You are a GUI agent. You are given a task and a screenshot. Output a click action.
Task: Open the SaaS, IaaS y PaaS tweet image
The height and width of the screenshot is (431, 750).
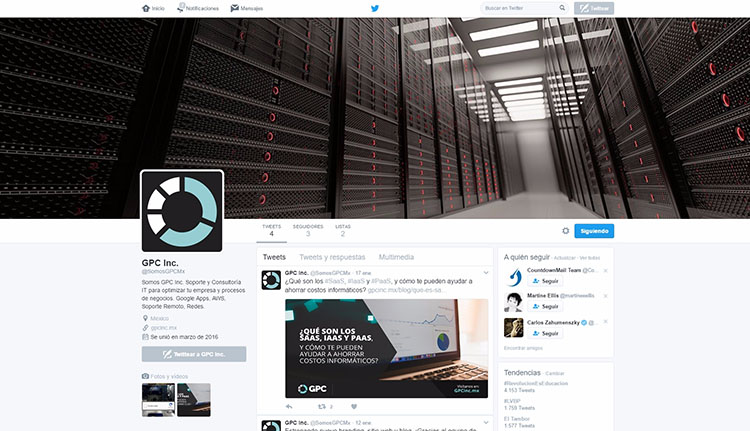click(x=386, y=348)
